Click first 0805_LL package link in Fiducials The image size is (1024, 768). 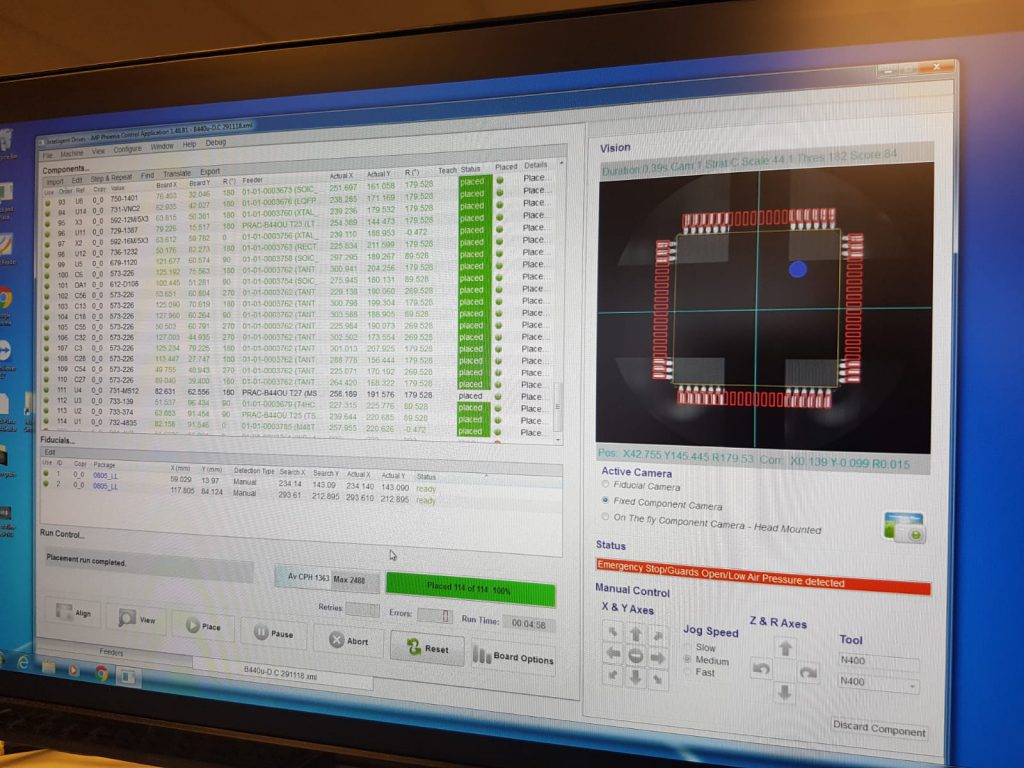105,475
